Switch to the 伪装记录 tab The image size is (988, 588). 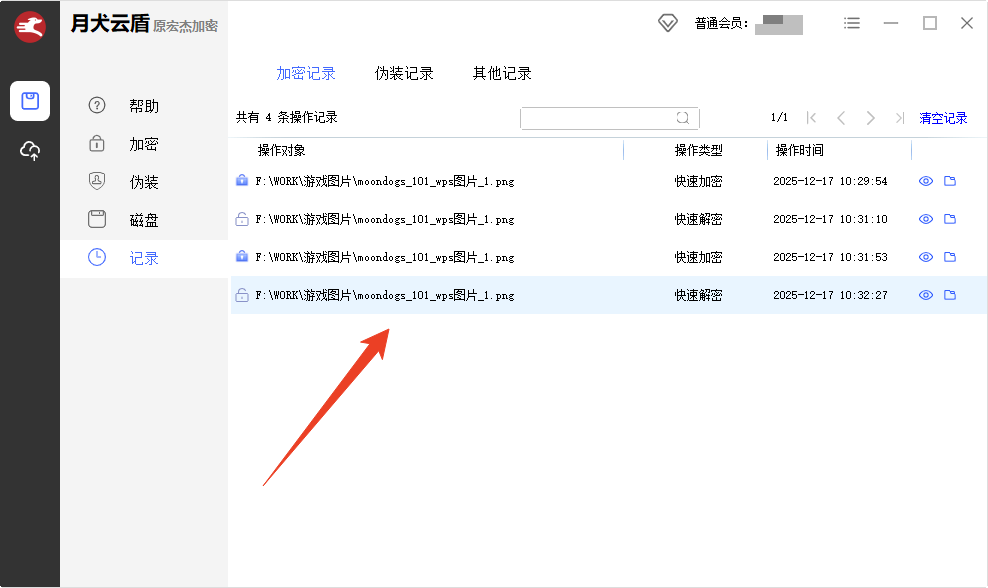point(404,73)
